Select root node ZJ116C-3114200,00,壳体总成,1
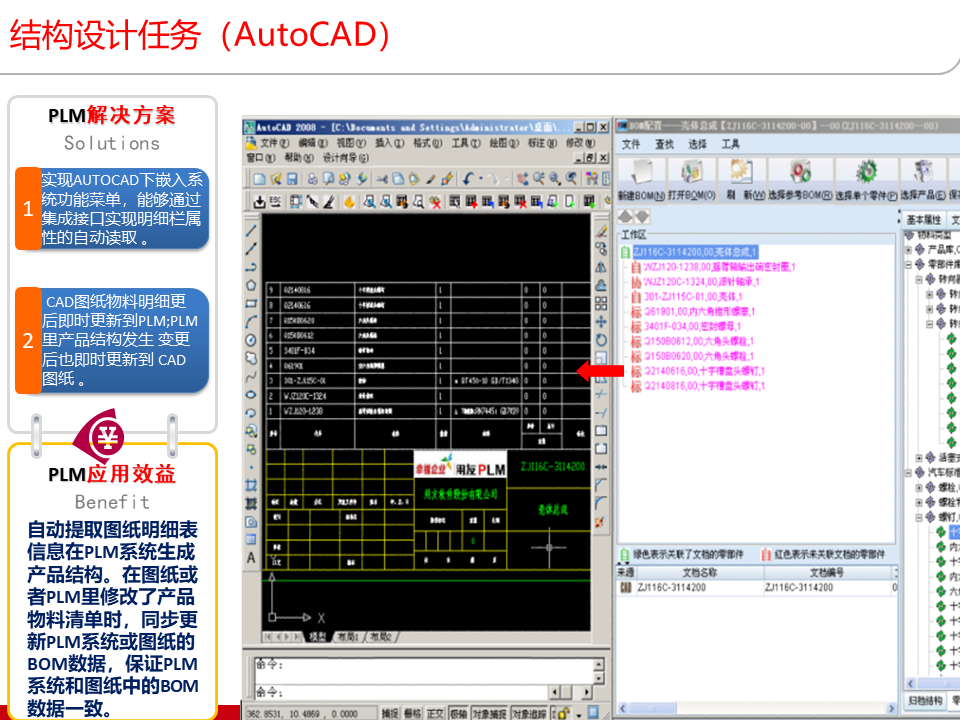The width and height of the screenshot is (960, 720). pos(695,252)
